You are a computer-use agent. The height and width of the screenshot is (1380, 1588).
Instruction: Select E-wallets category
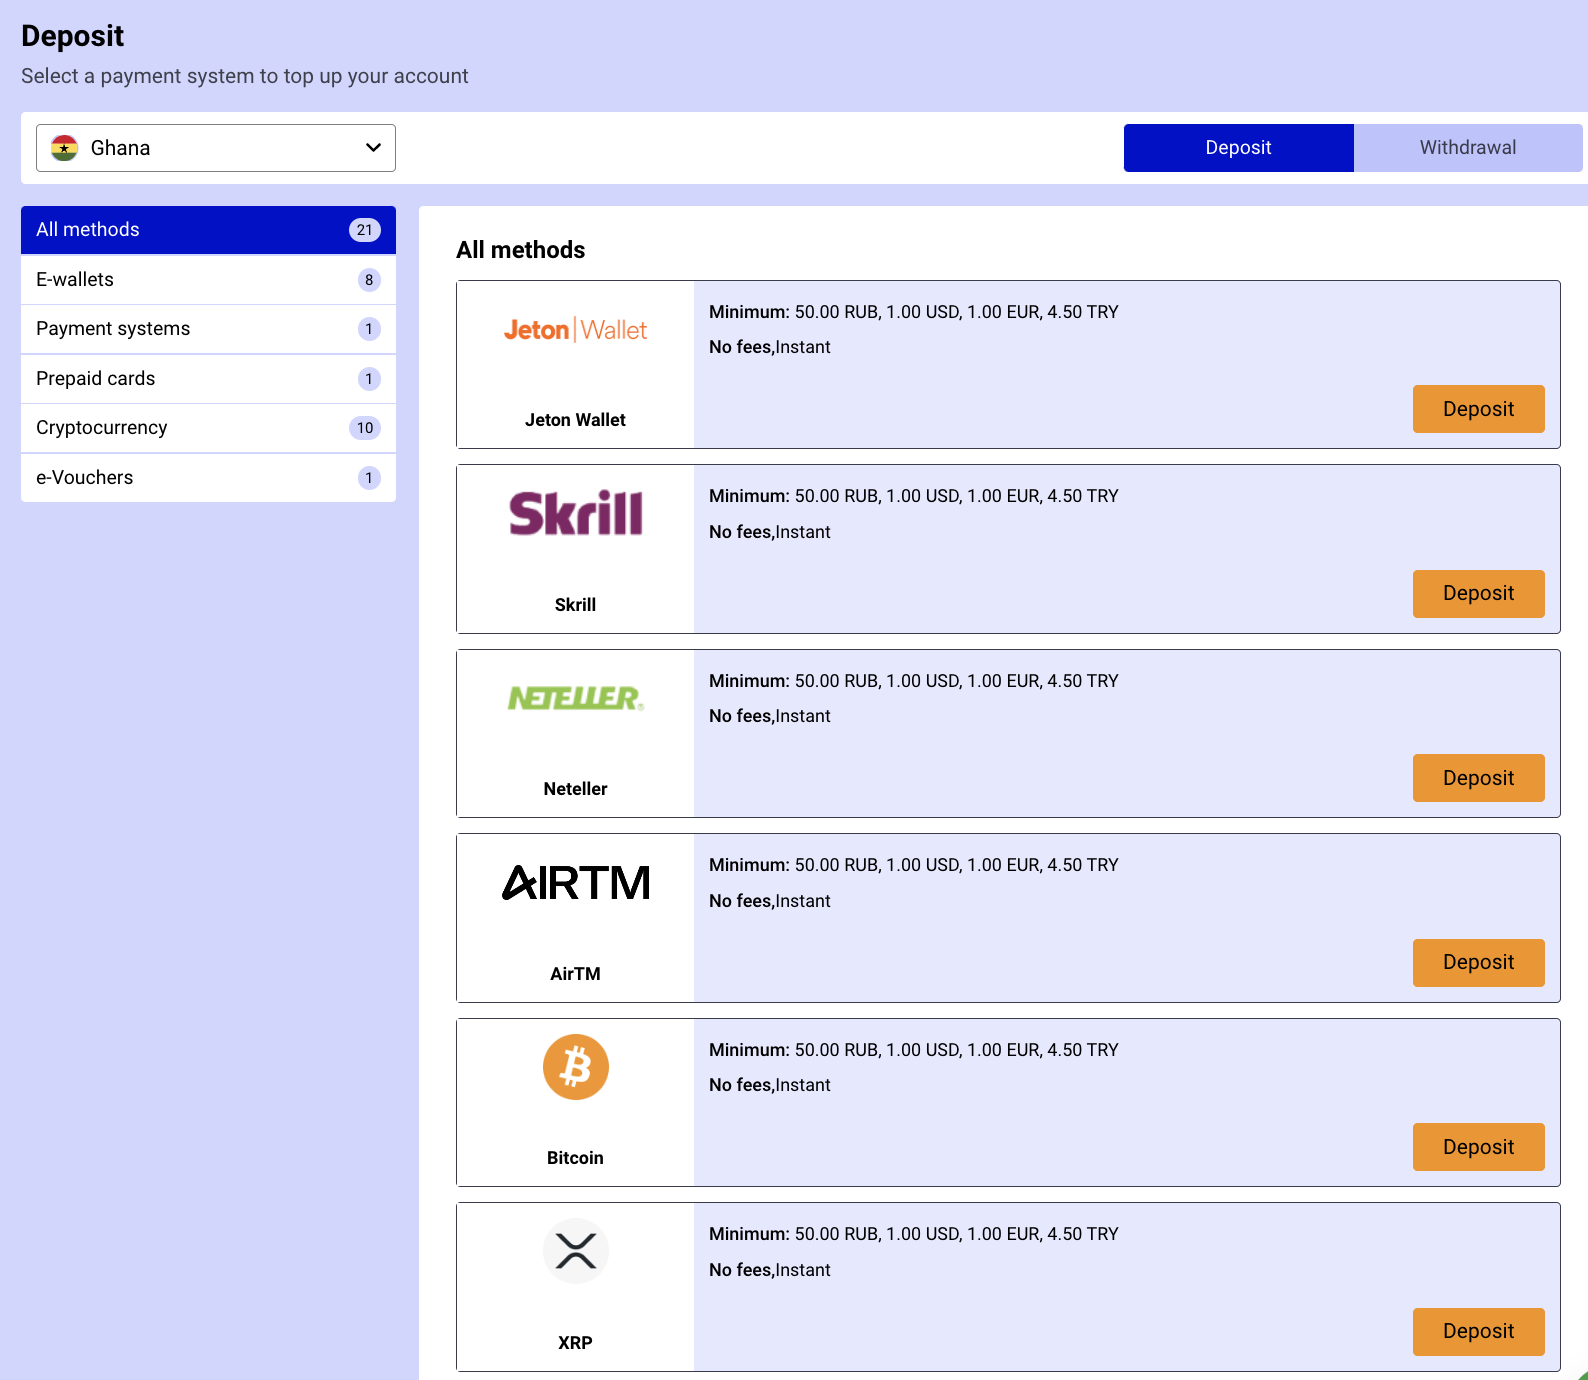[x=208, y=280]
